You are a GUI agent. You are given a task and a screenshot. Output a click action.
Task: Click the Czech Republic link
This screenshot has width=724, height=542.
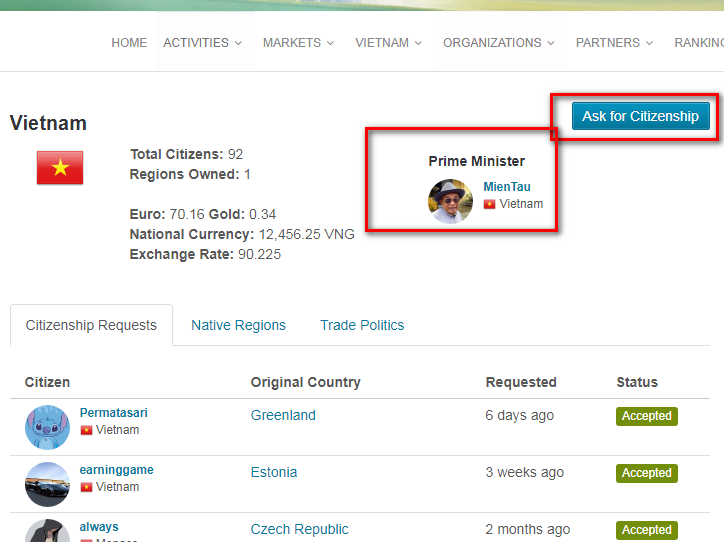click(300, 529)
